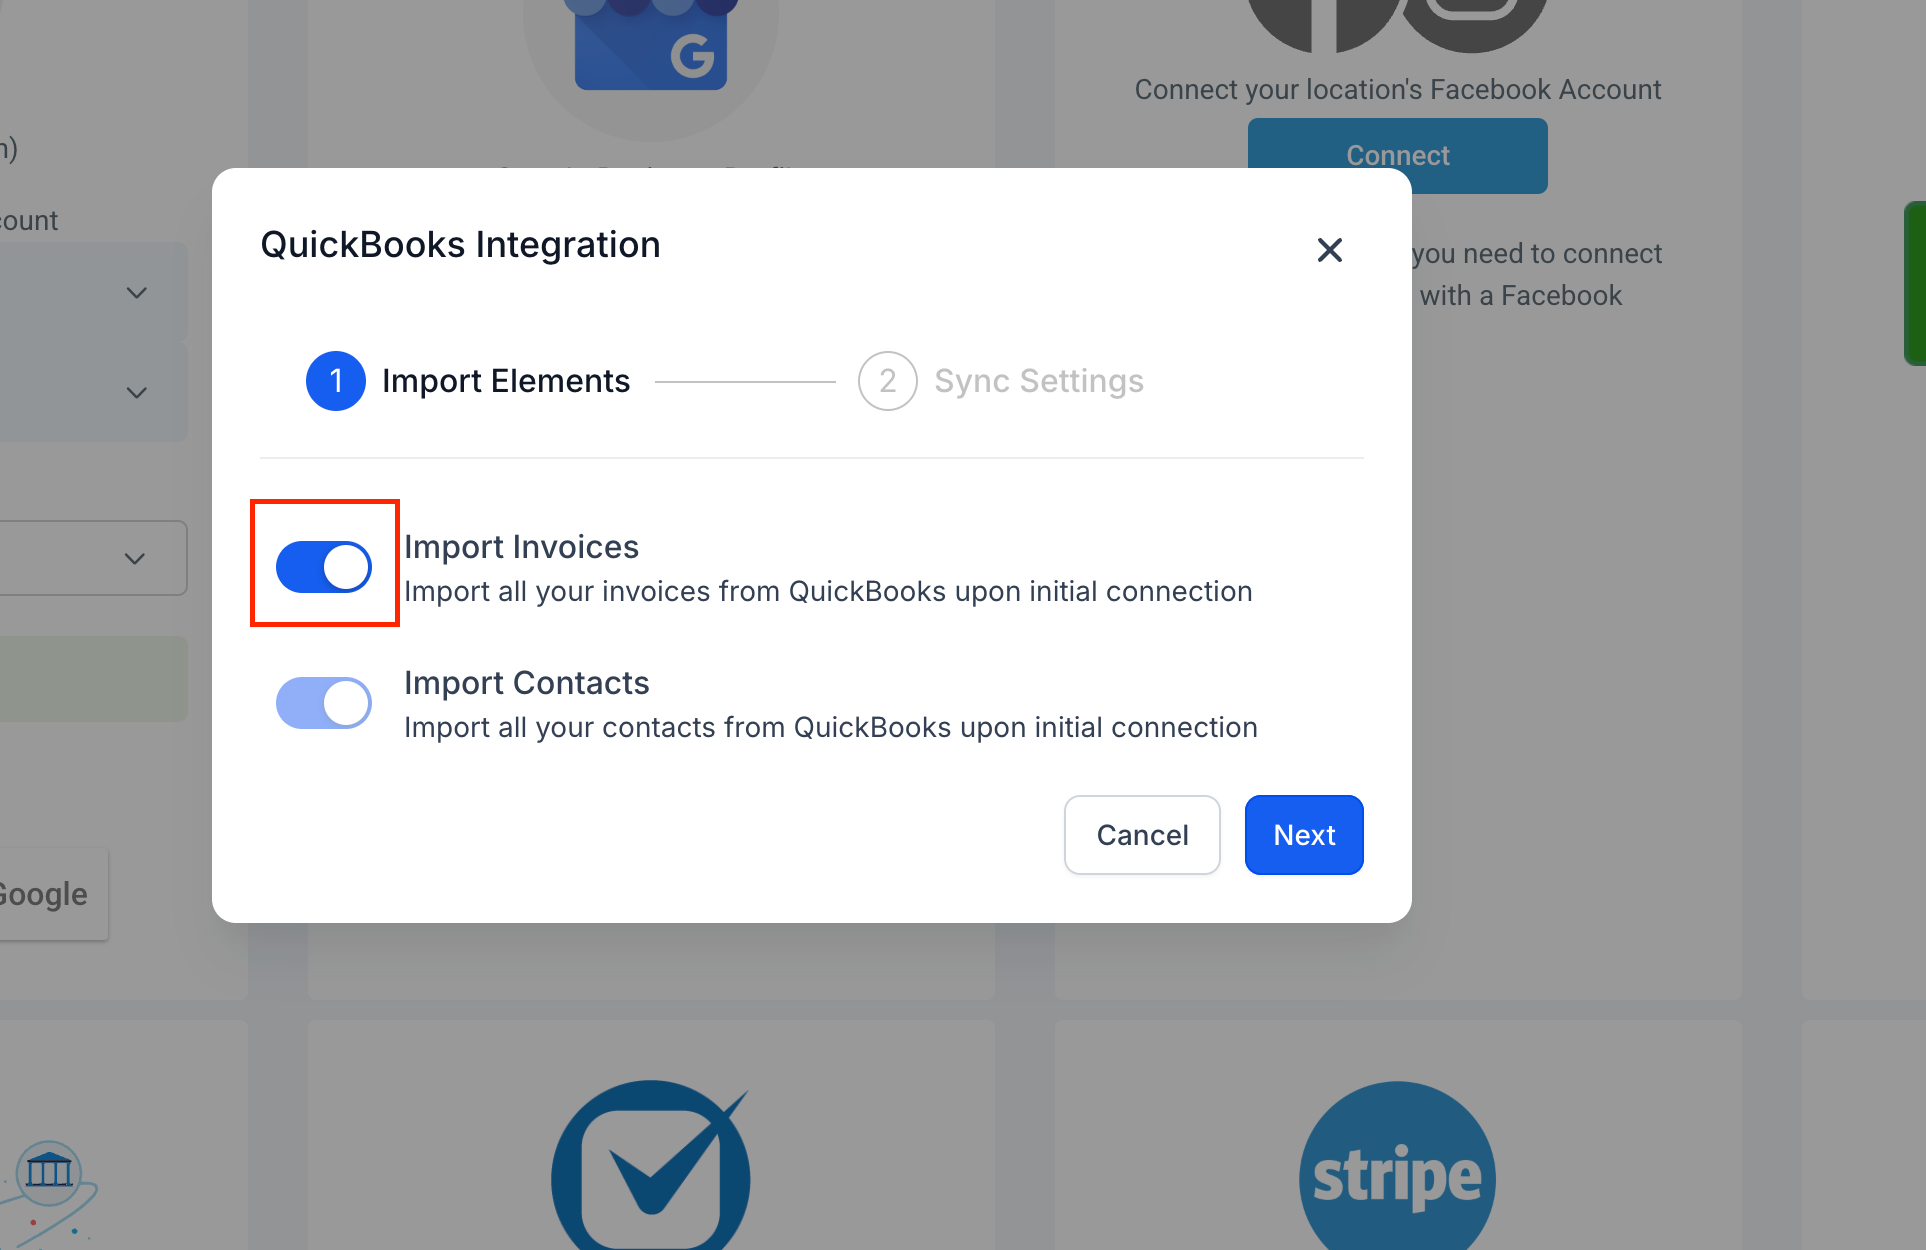This screenshot has height=1250, width=1926.
Task: Click the QuickBooks Integration close button
Action: tap(1328, 250)
